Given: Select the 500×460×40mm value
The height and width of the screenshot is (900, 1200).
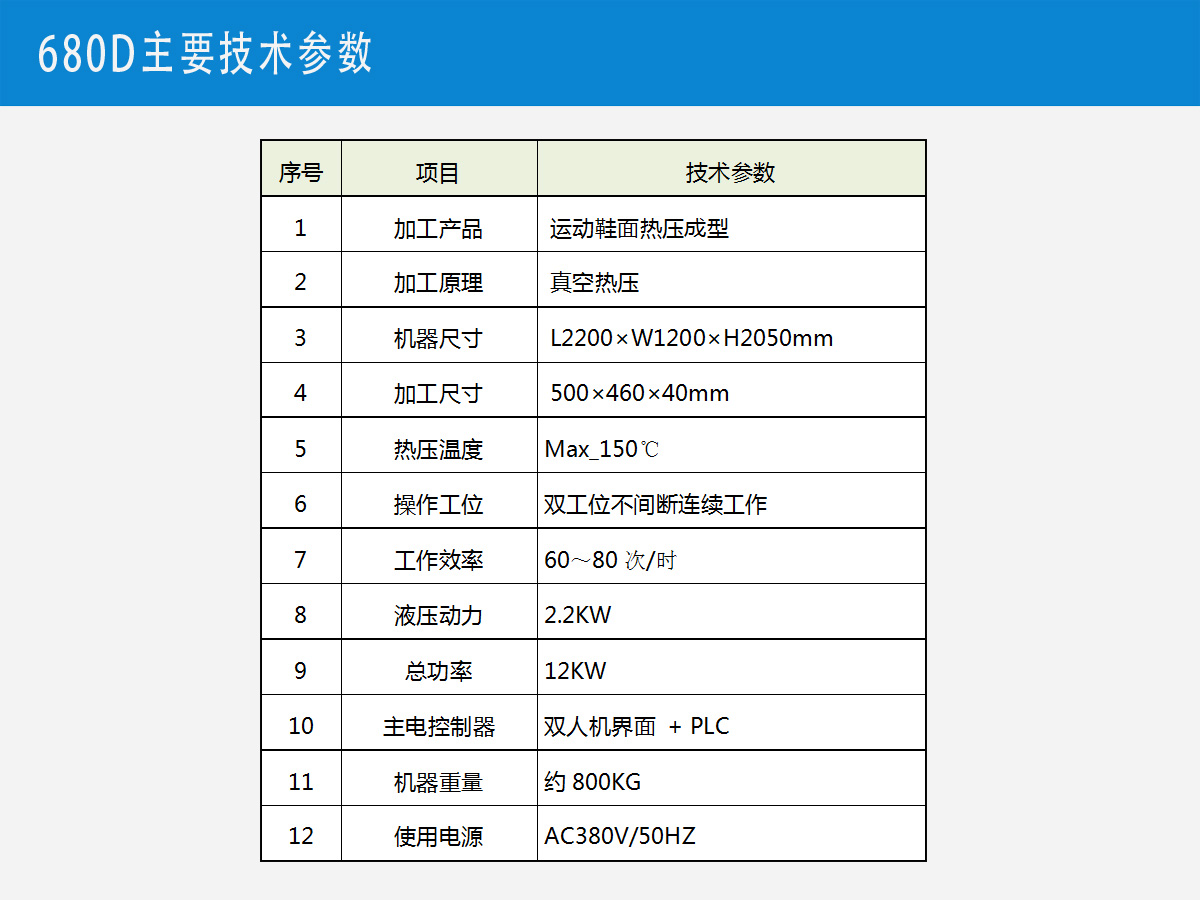Looking at the screenshot, I should pos(639,393).
